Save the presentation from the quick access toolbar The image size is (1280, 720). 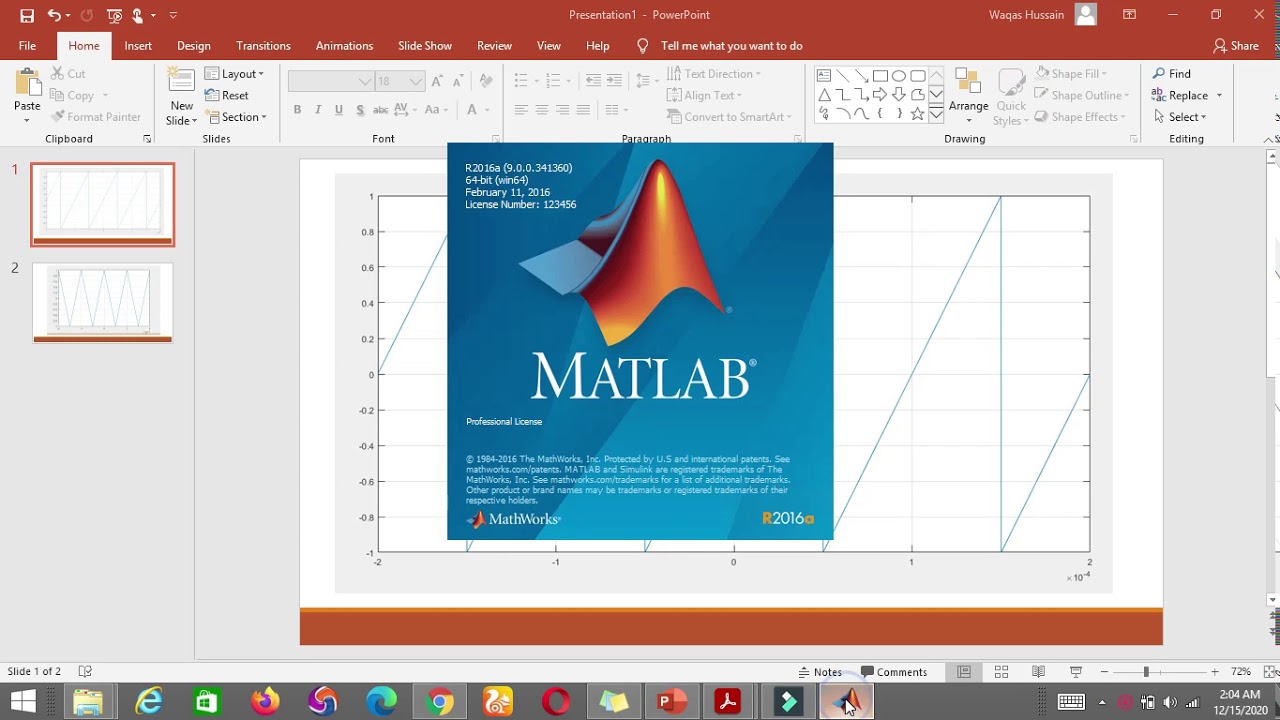(27, 15)
